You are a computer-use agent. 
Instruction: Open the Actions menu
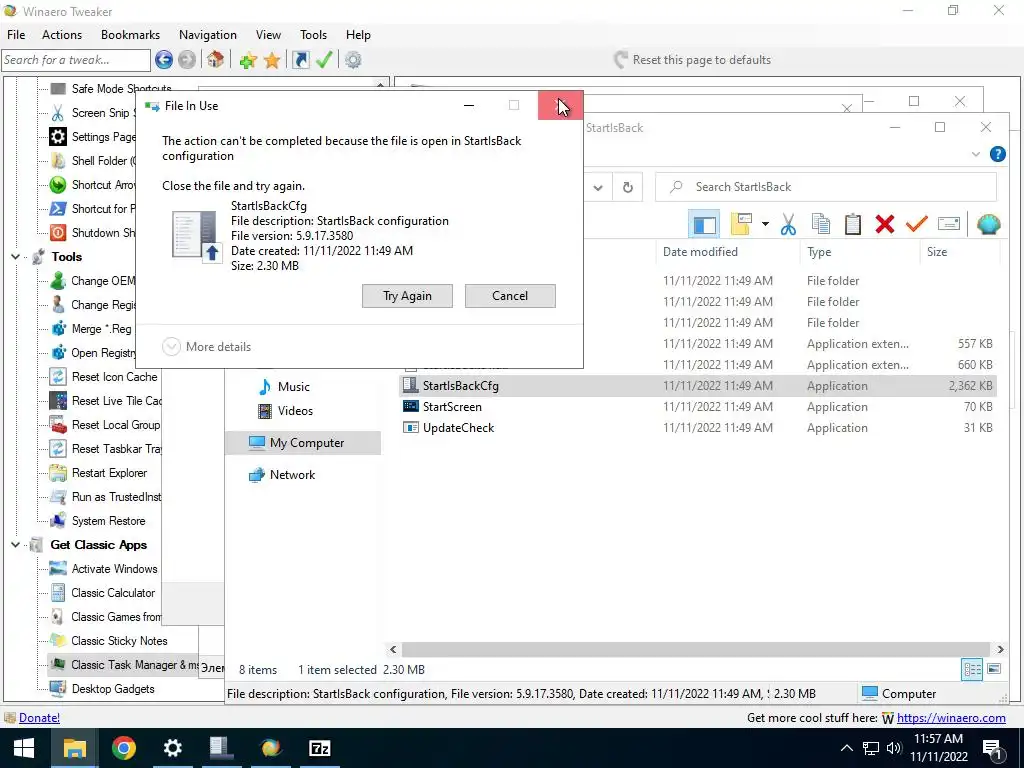(62, 35)
